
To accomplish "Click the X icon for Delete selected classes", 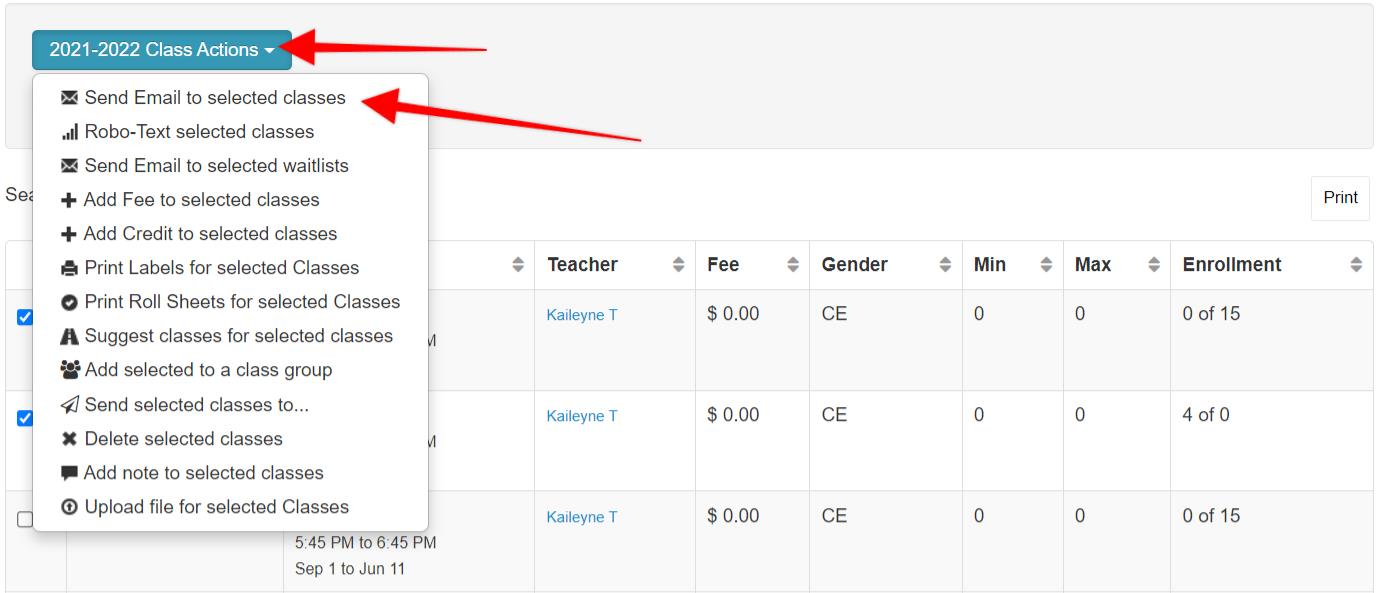I will (69, 439).
